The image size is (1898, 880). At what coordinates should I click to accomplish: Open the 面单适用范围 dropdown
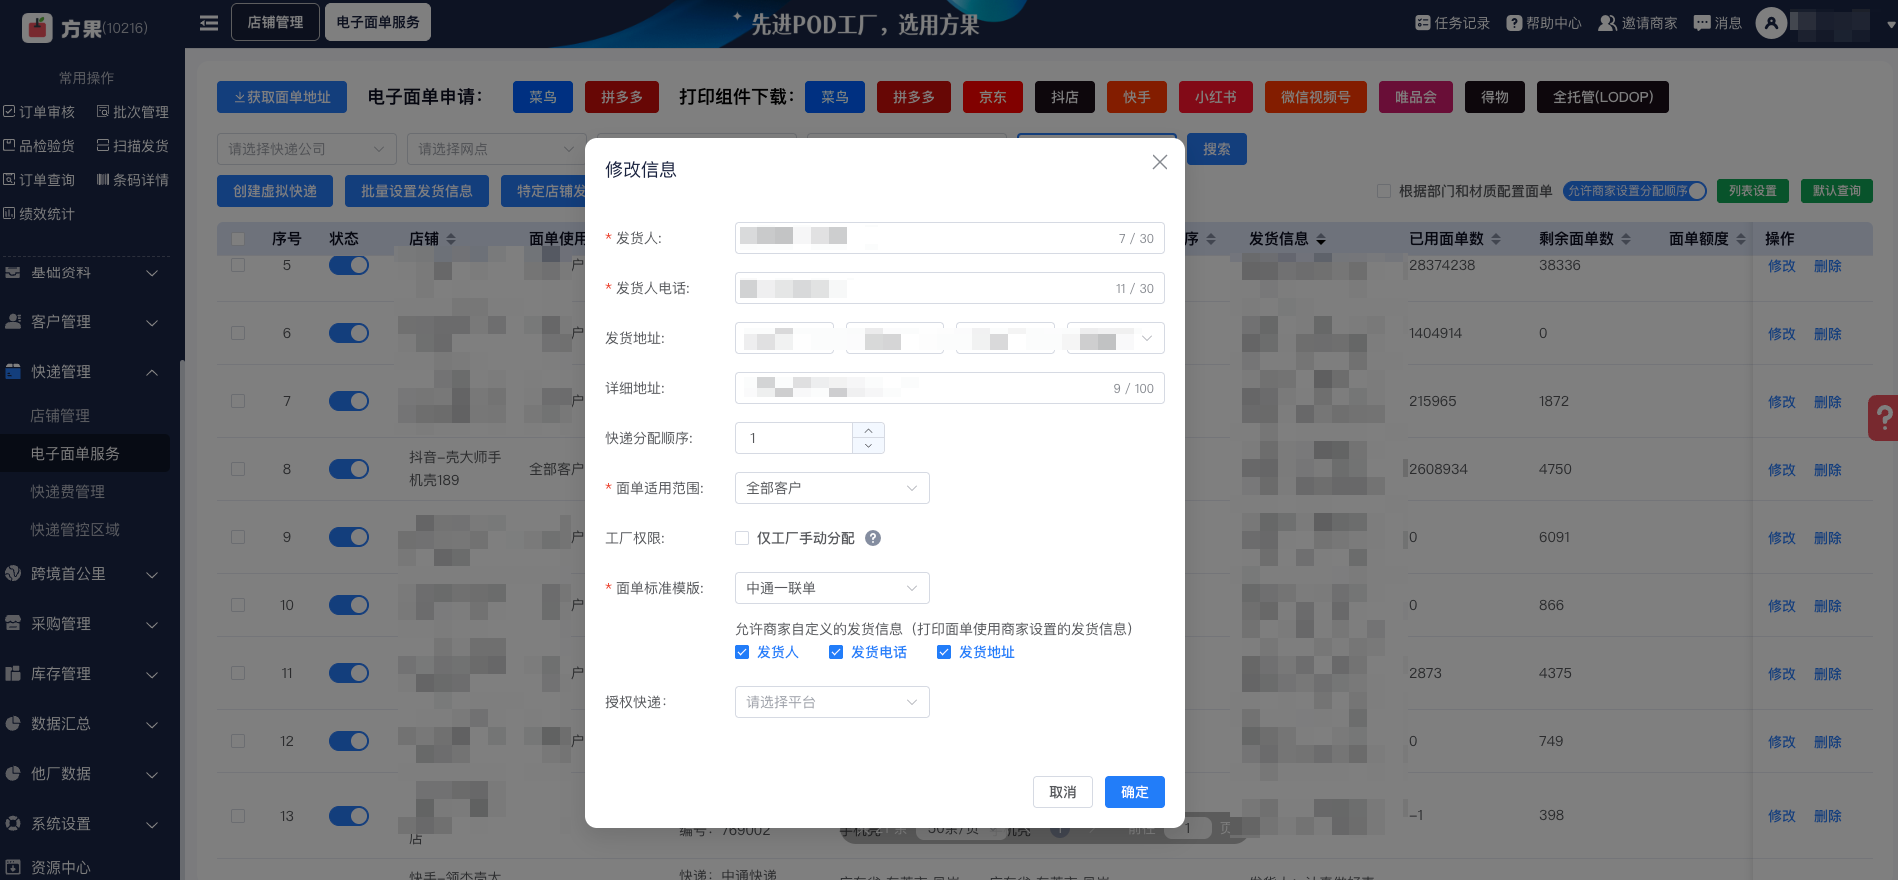(x=832, y=488)
